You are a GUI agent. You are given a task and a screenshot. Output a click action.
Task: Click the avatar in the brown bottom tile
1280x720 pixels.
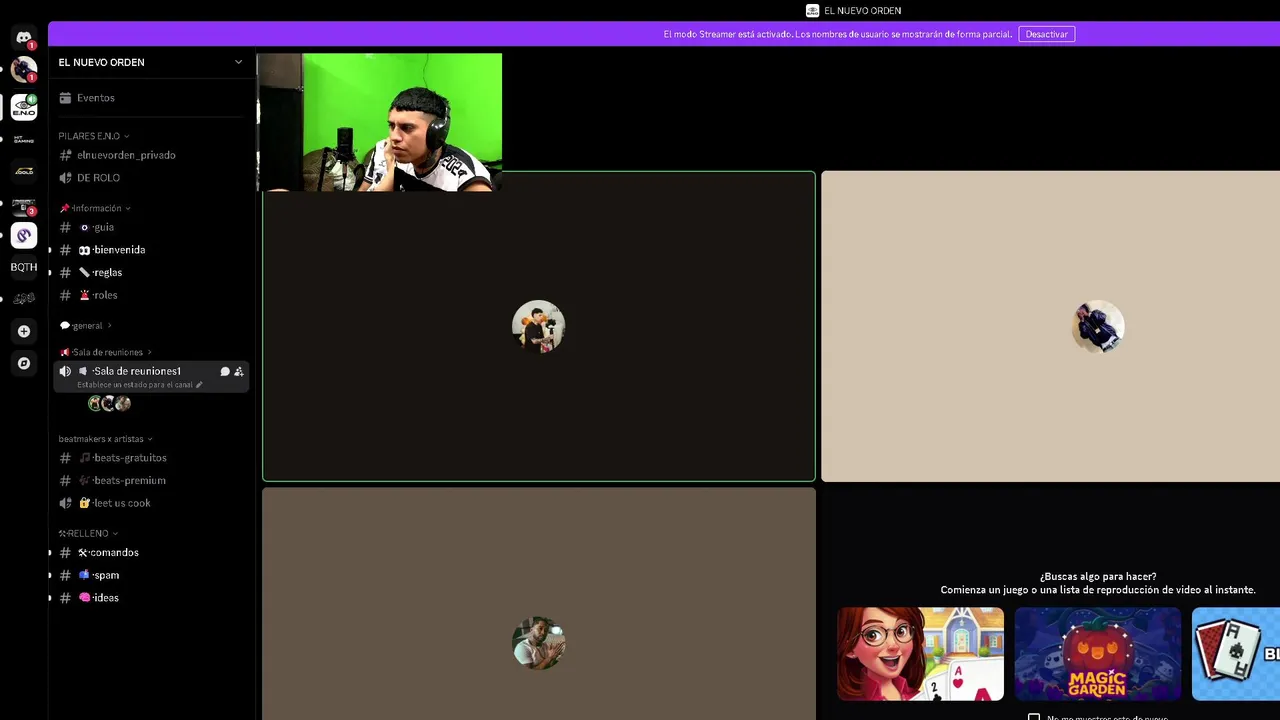[538, 643]
